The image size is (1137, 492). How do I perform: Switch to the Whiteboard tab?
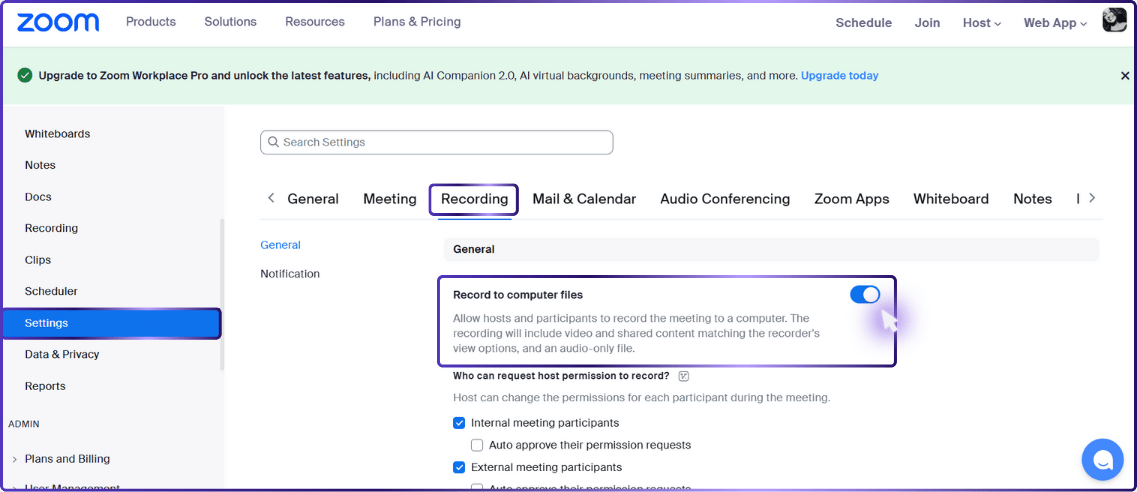[951, 199]
